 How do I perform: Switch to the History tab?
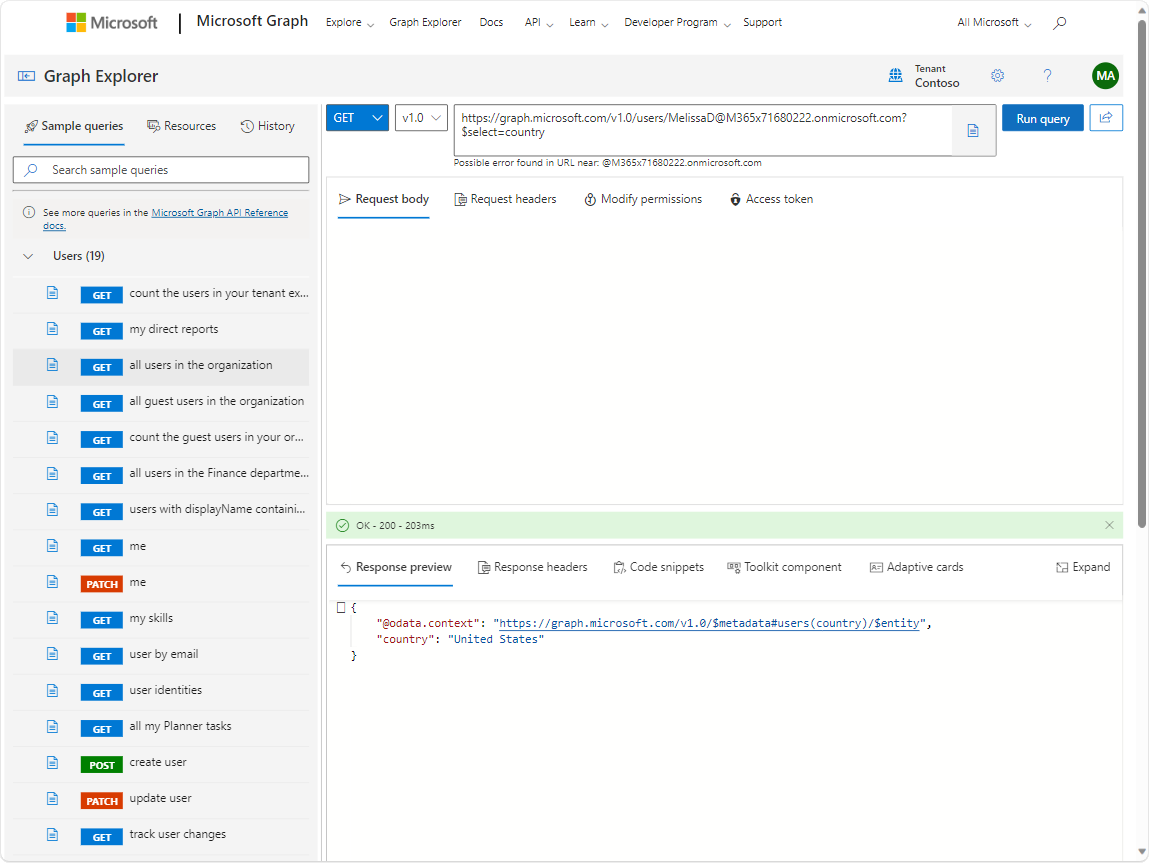(x=267, y=126)
